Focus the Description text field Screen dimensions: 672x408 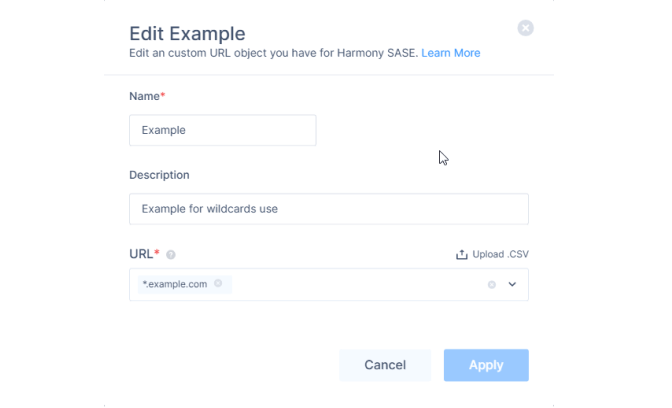(329, 209)
